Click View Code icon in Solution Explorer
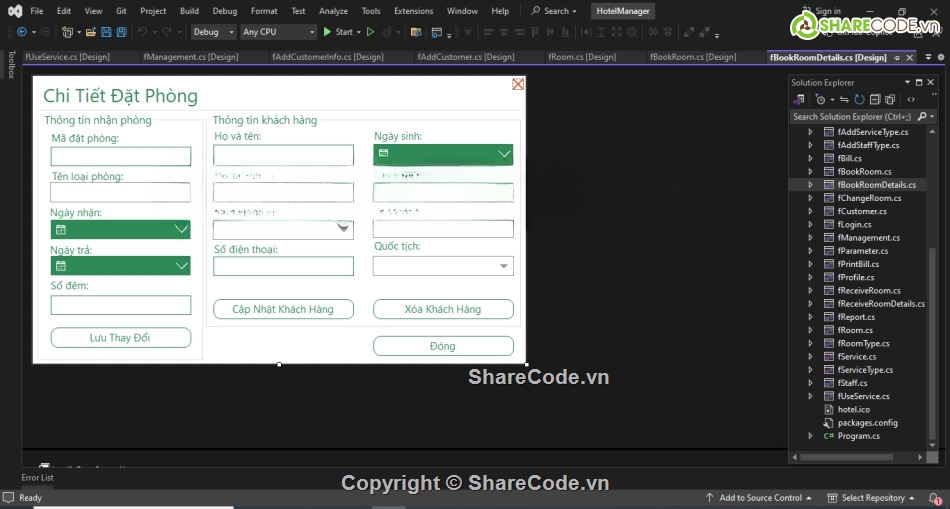The width and height of the screenshot is (950, 509). pos(911,99)
